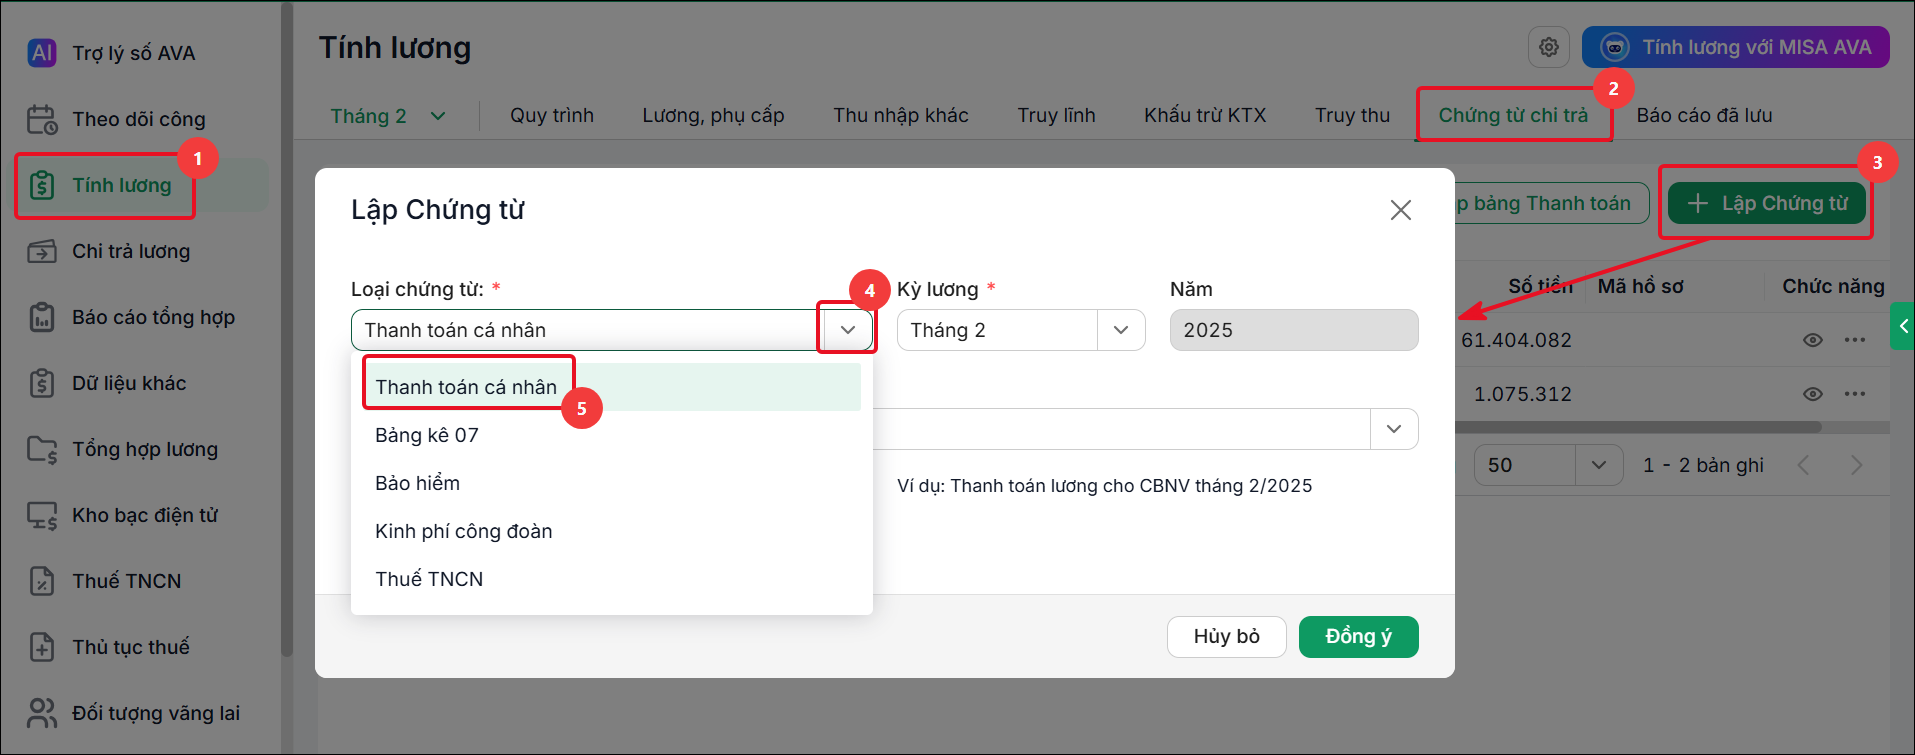Open settings gear icon in header

tap(1549, 47)
